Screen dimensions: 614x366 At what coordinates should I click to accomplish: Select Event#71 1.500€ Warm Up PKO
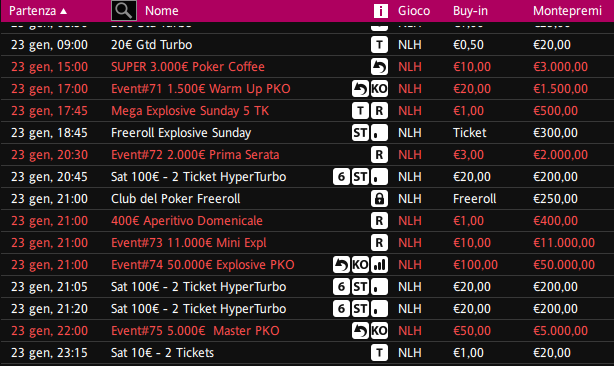click(x=200, y=89)
